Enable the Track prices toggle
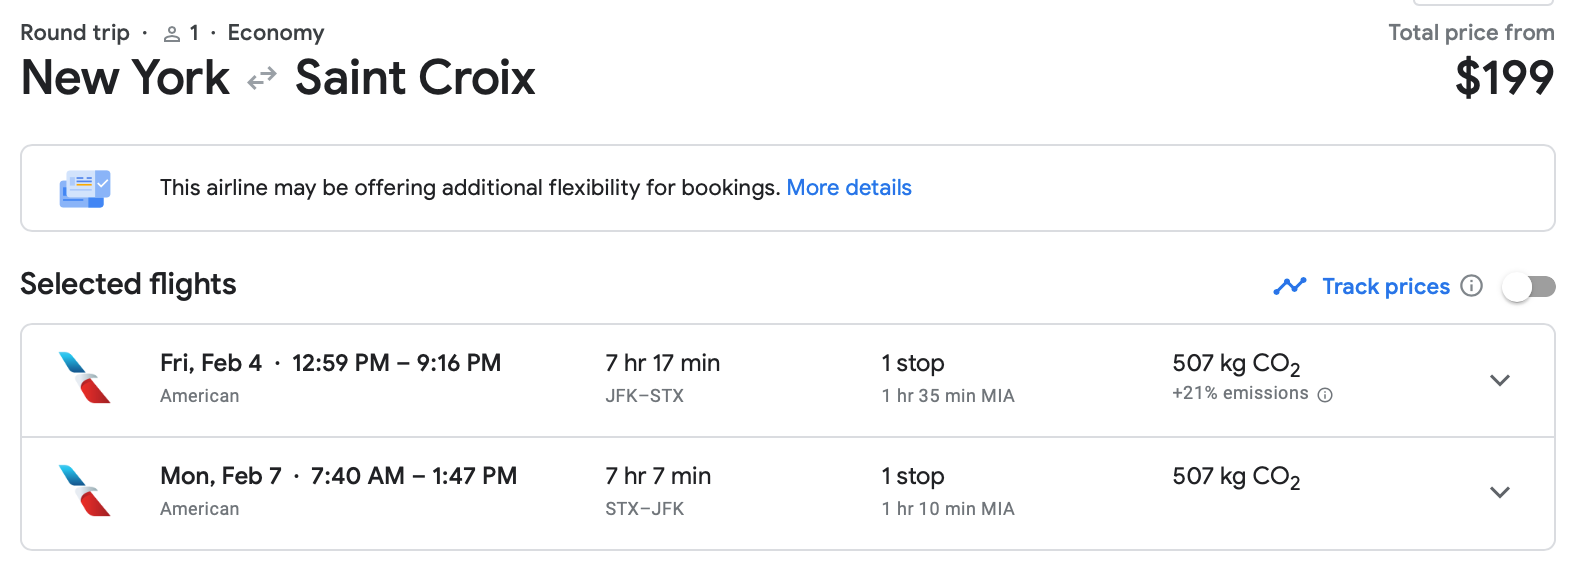The image size is (1574, 578). 1528,287
